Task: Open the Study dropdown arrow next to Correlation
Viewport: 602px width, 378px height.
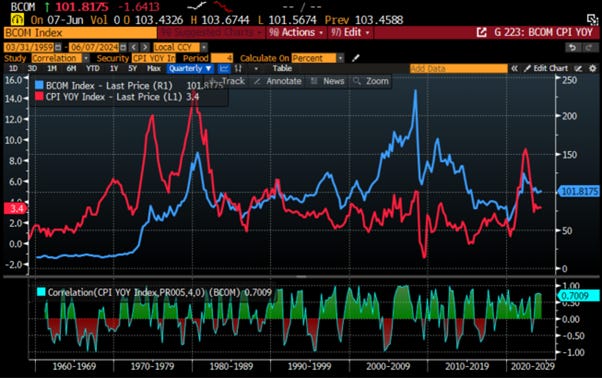Action: point(86,58)
